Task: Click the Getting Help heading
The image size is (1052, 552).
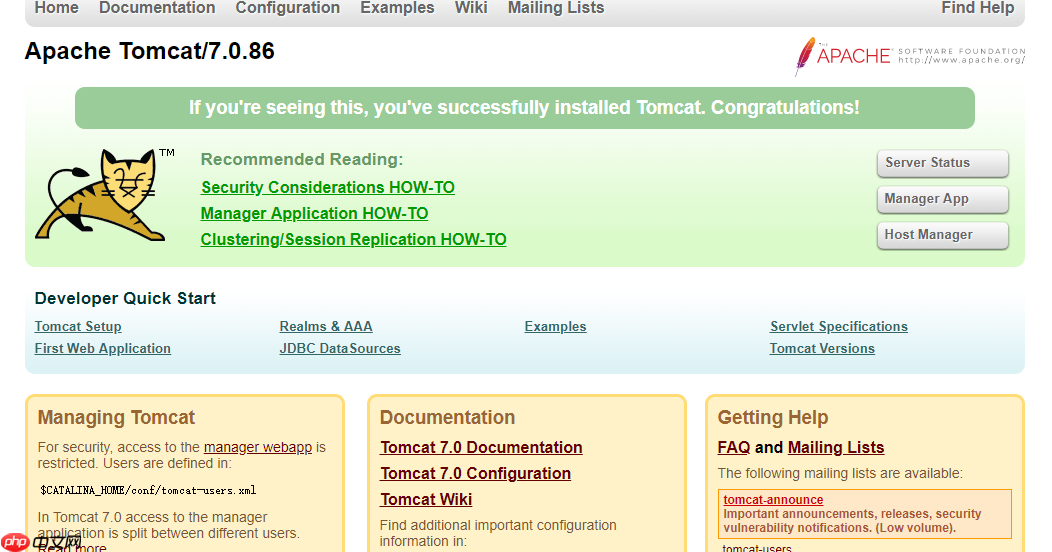Action: click(773, 417)
